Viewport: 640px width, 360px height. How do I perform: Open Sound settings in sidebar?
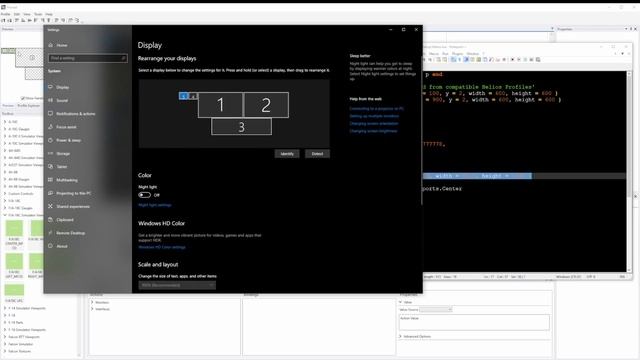[62, 100]
